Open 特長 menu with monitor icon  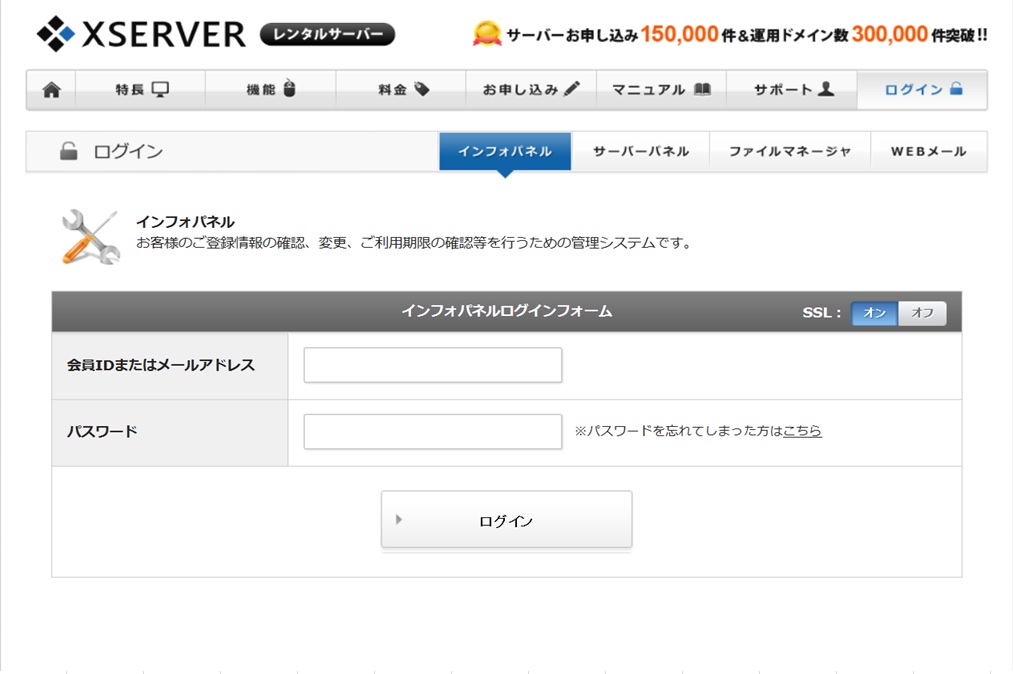(x=141, y=90)
